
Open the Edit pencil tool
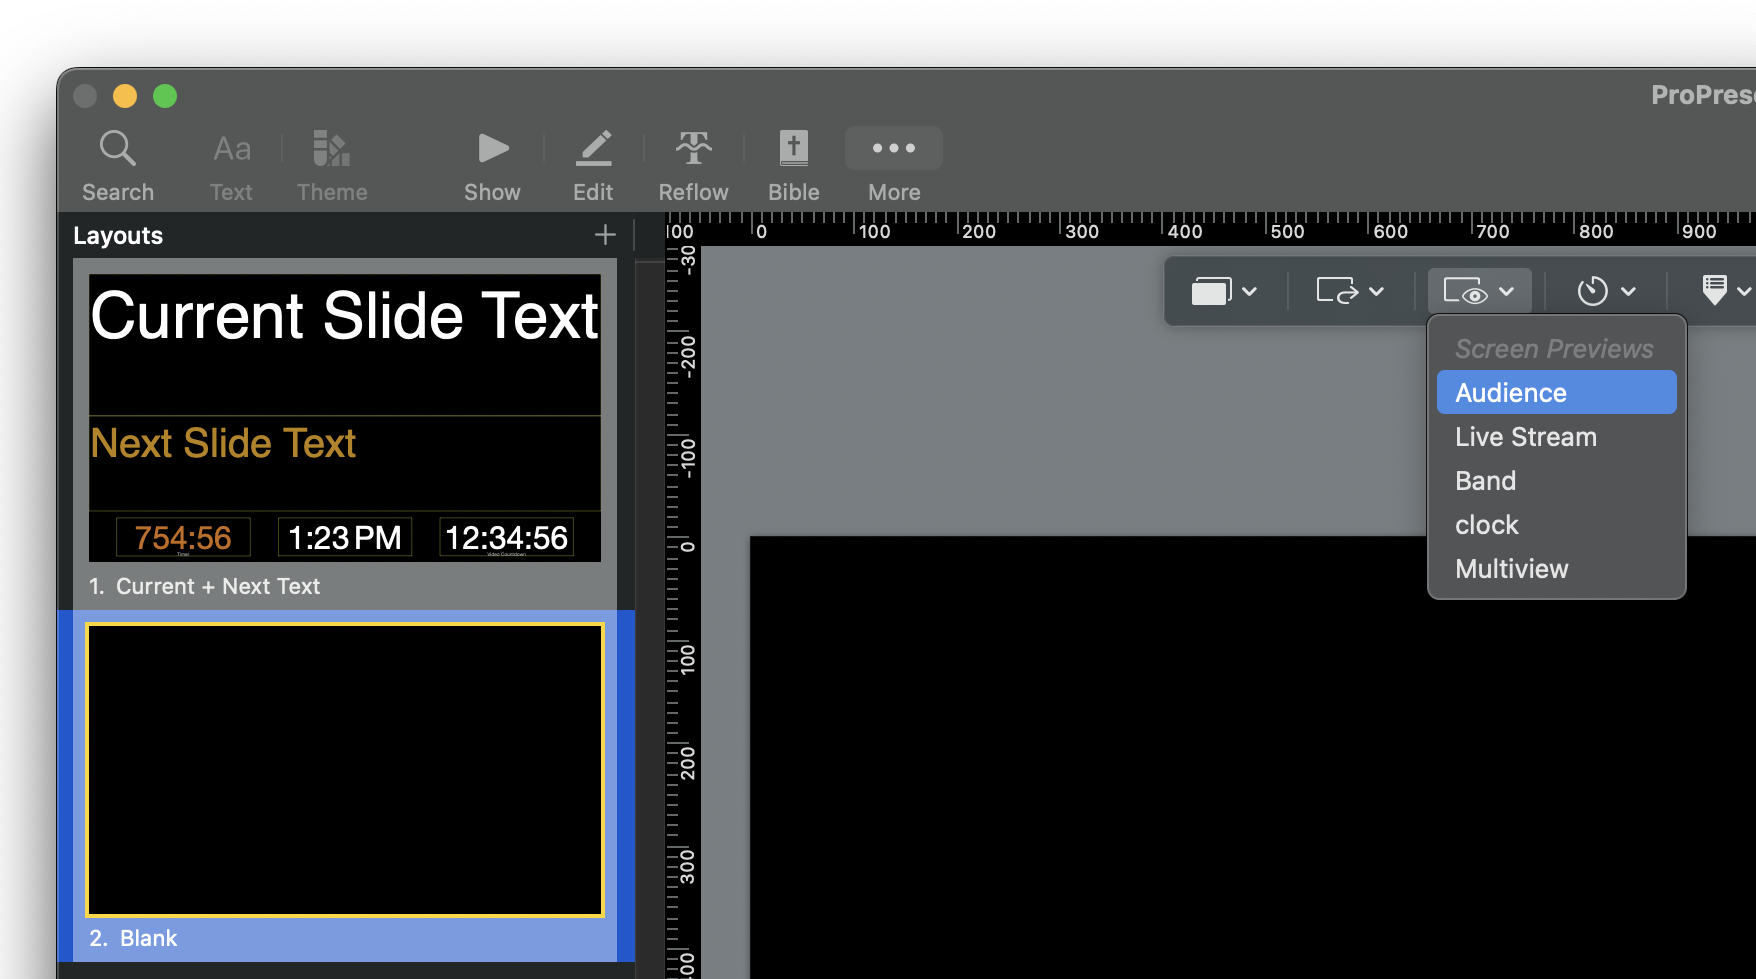point(593,149)
